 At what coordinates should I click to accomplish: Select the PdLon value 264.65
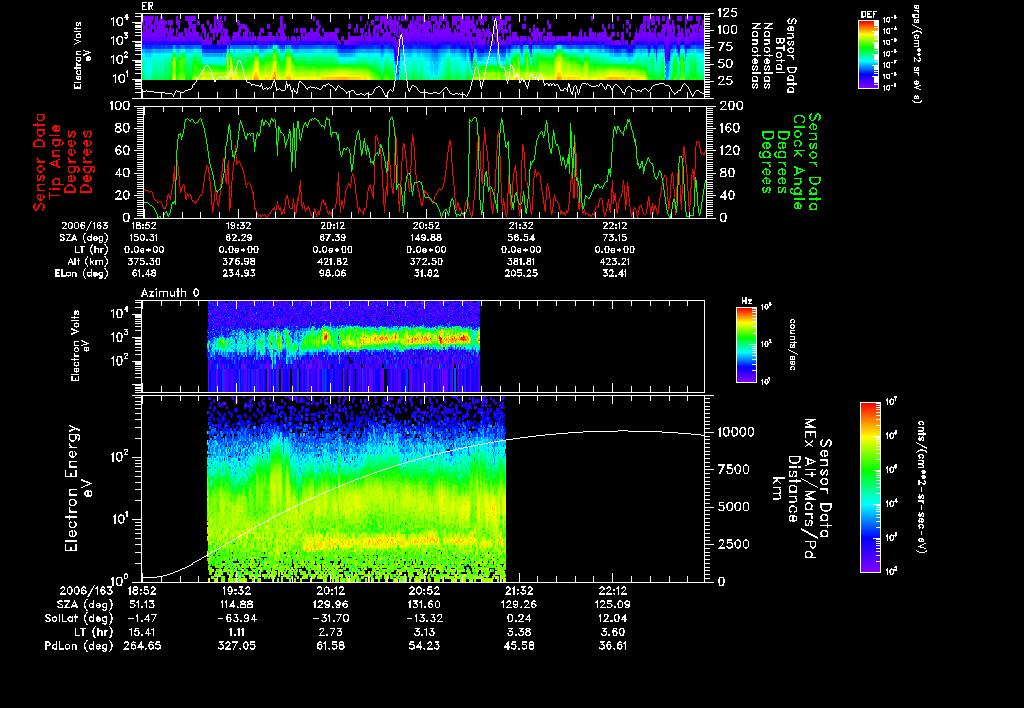[142, 645]
